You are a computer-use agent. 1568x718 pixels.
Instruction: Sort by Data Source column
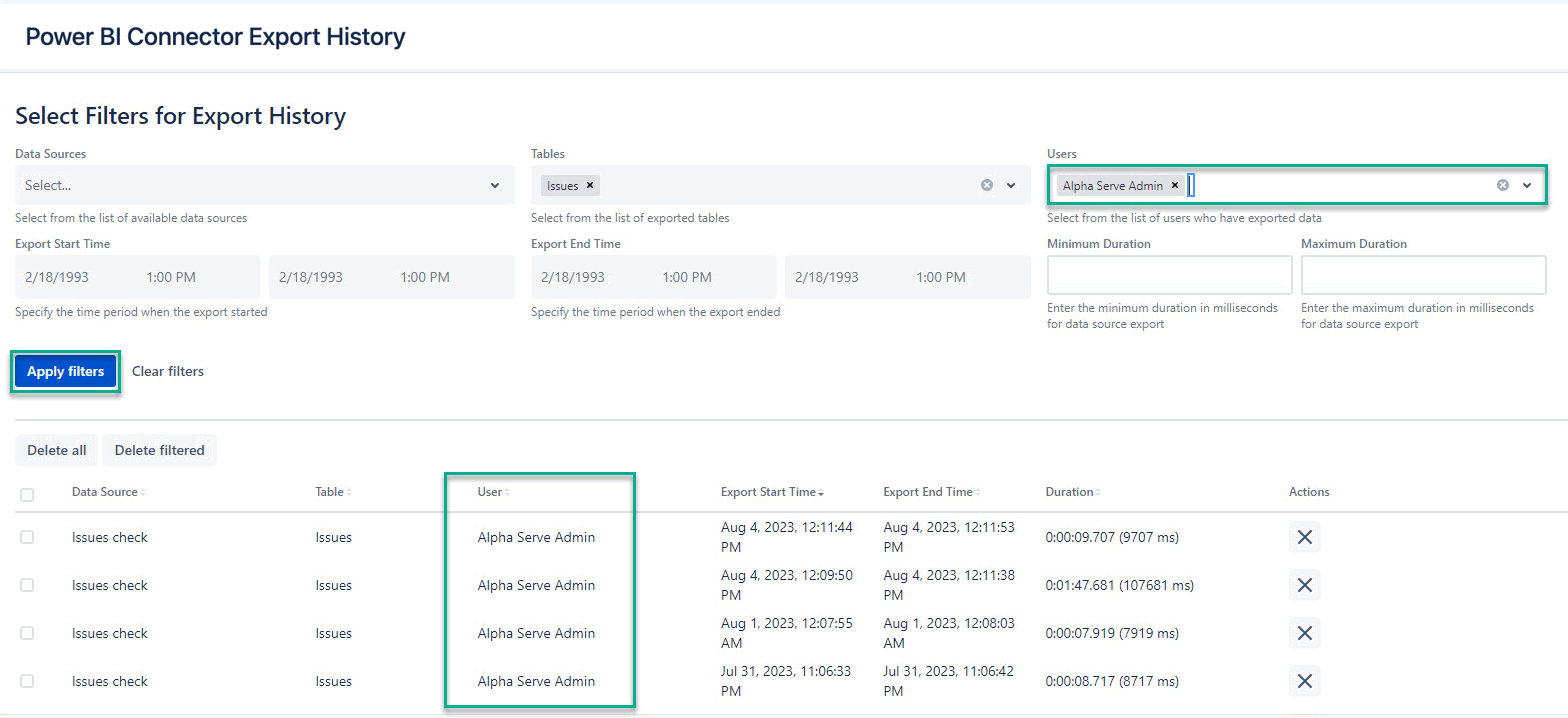point(109,492)
